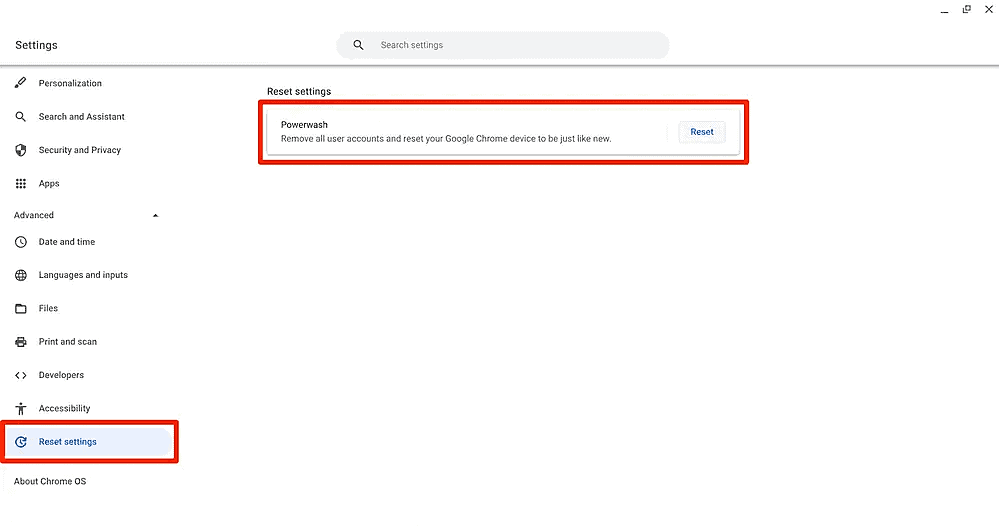Image resolution: width=999 pixels, height=526 pixels.
Task: Focus the Search settings field
Action: [x=503, y=45]
